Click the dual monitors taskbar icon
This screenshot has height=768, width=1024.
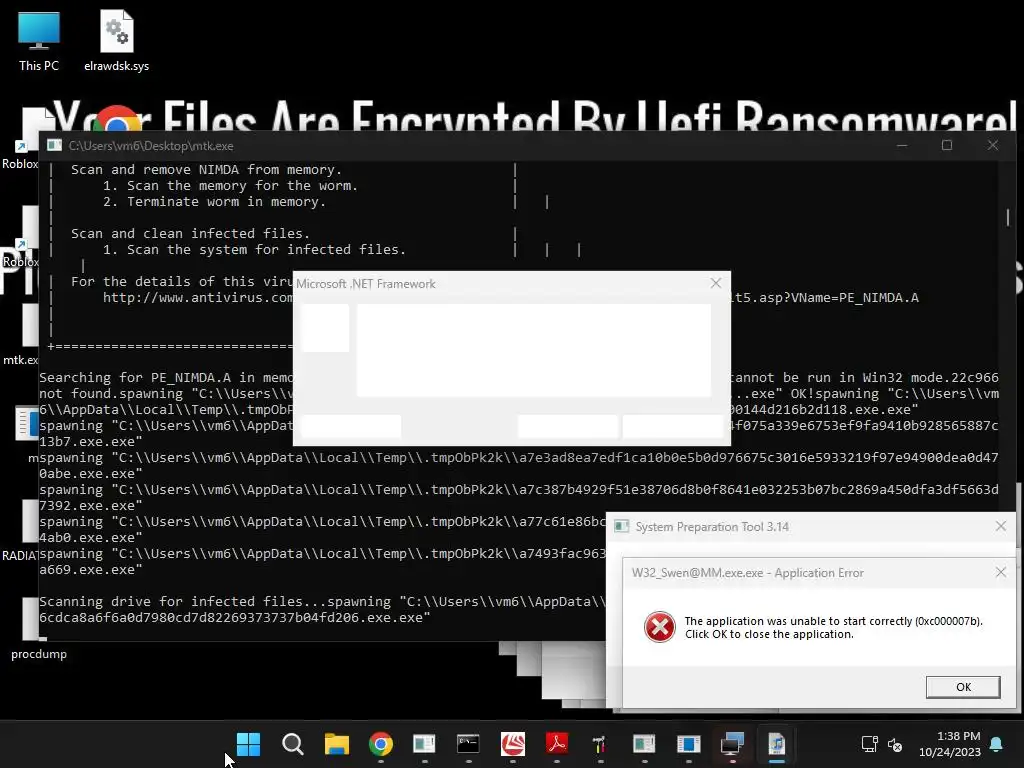tap(732, 744)
